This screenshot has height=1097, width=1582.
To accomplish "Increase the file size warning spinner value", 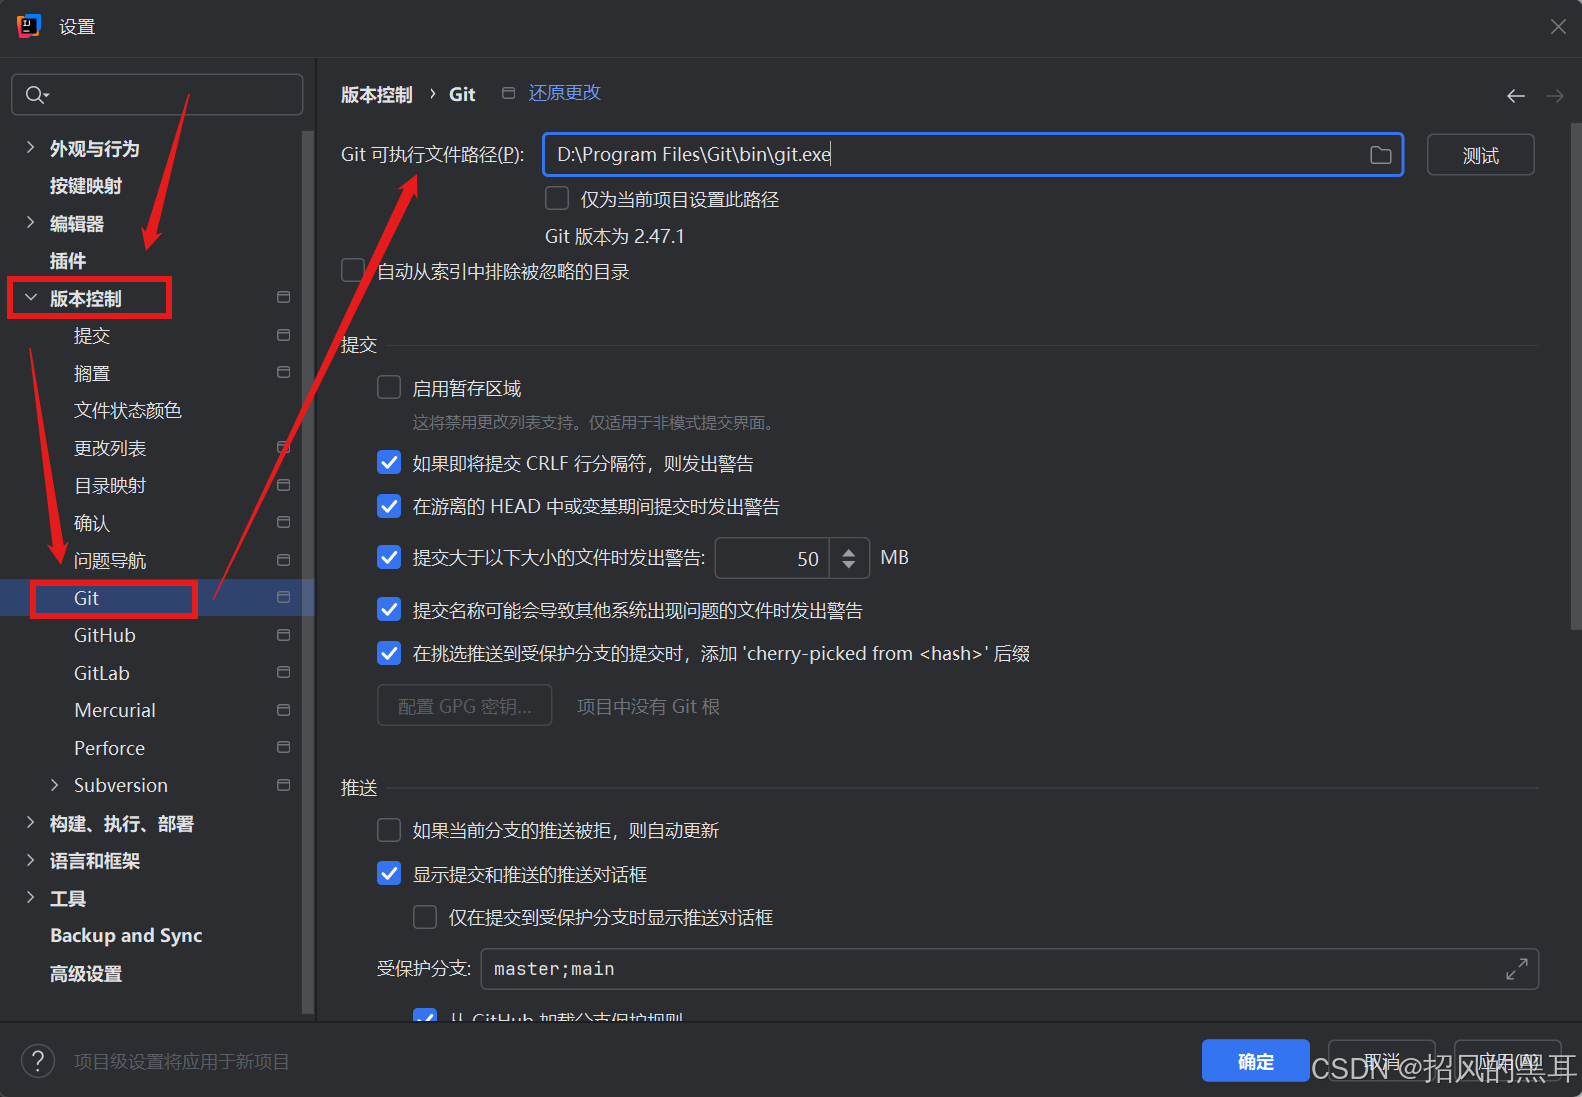I will click(849, 550).
